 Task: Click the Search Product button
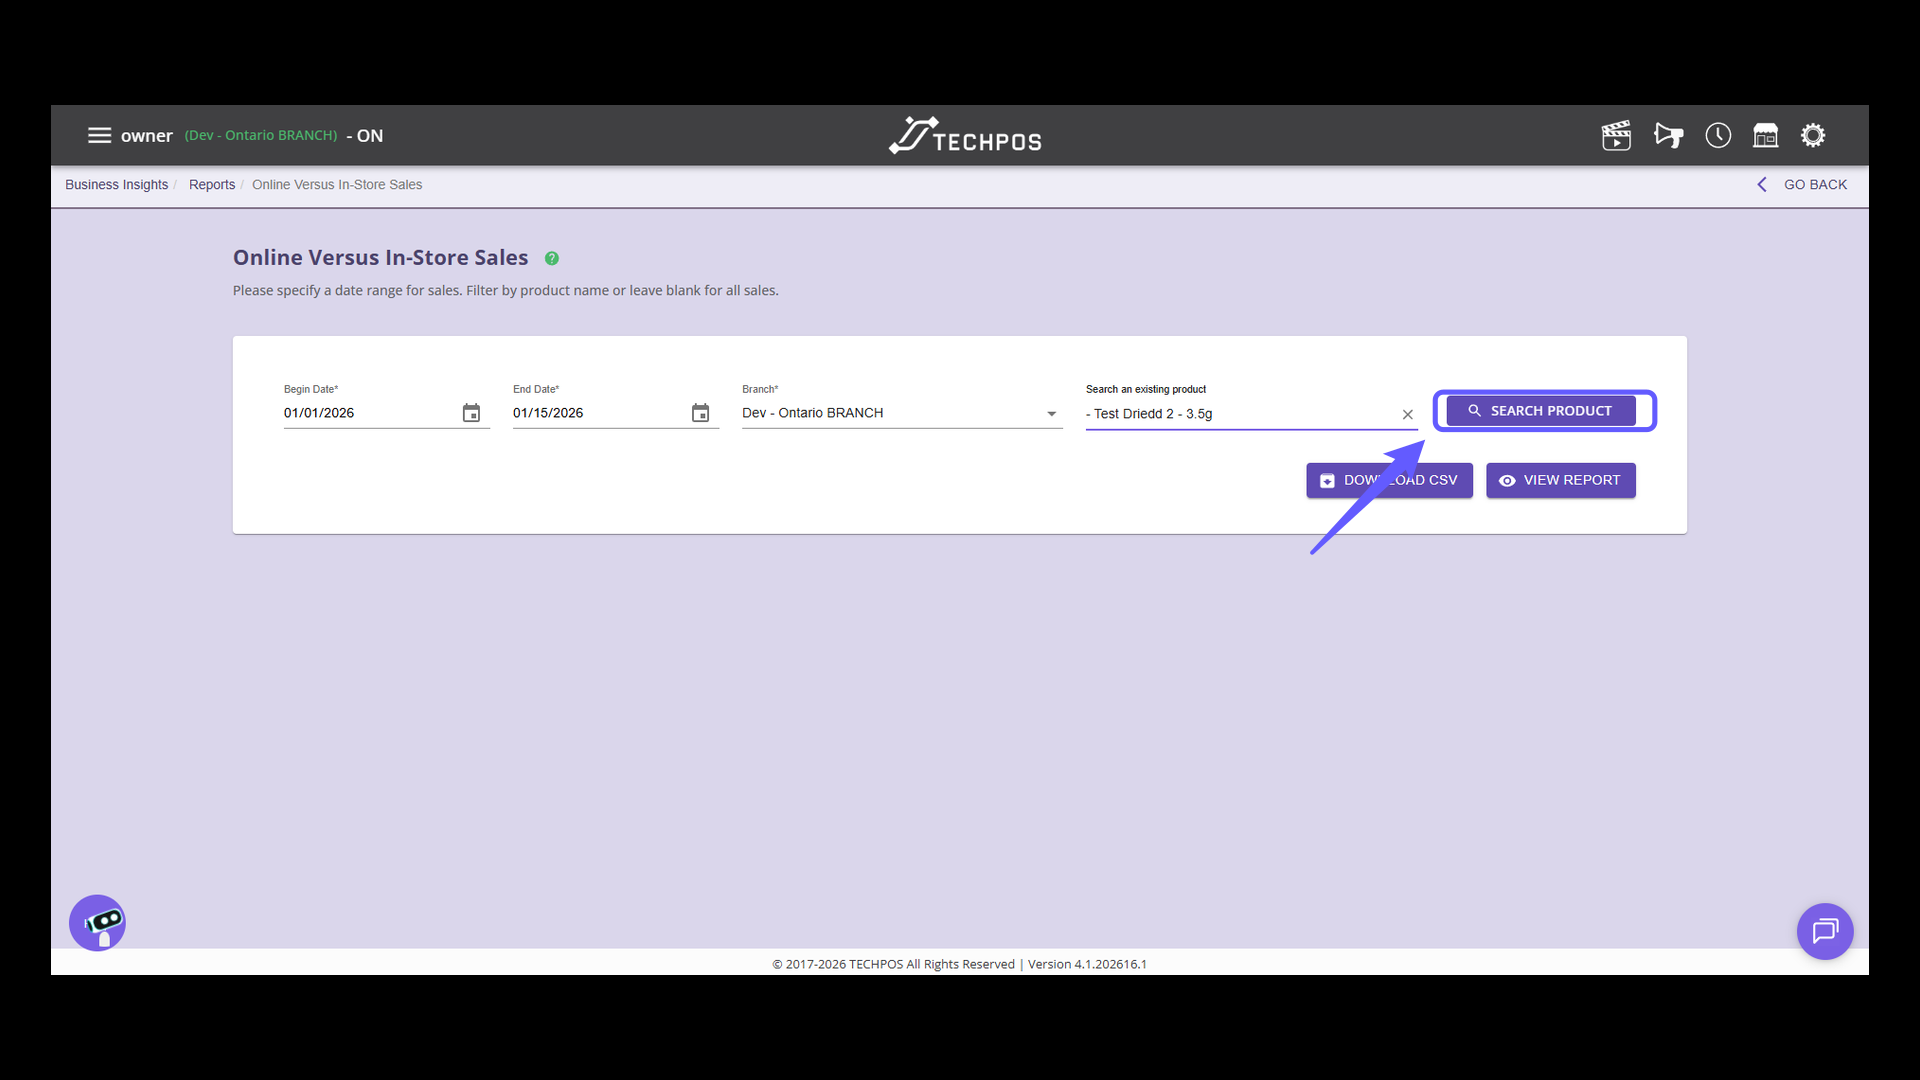tap(1540, 411)
